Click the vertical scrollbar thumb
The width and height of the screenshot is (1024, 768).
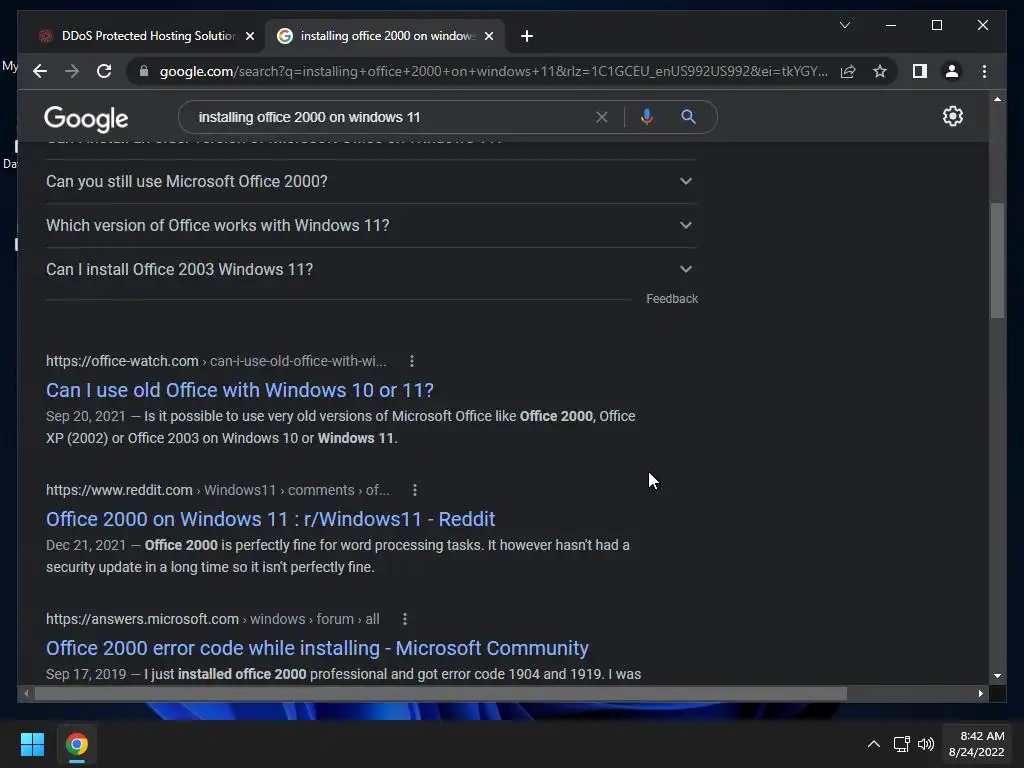997,261
